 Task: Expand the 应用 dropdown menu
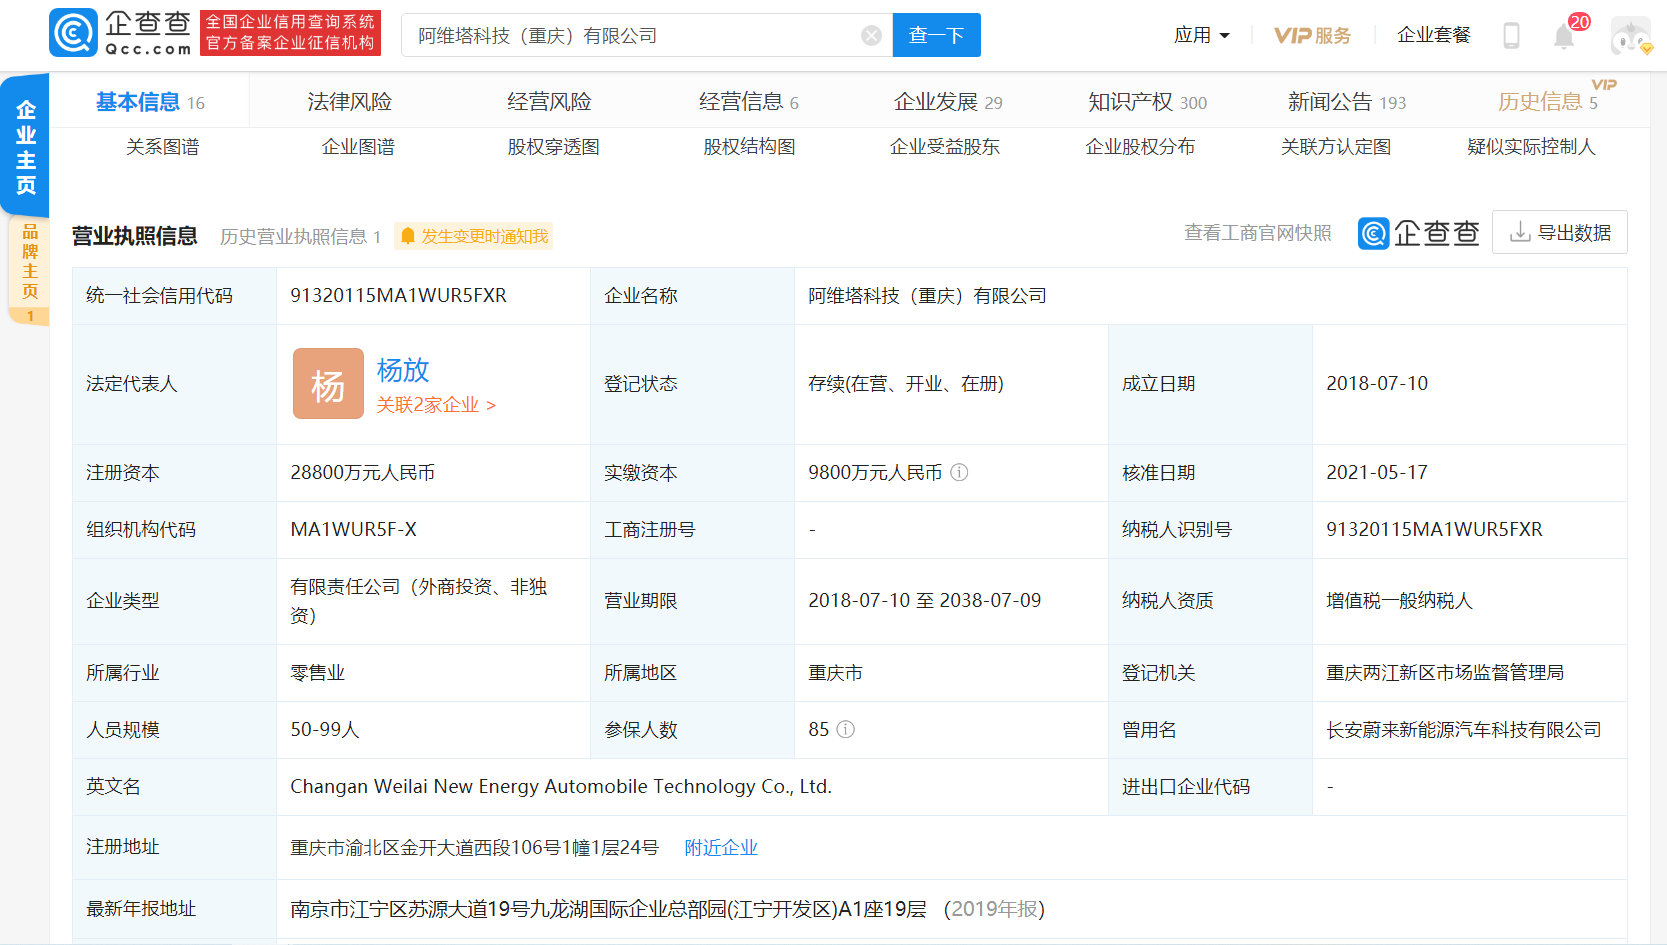[x=1201, y=36]
